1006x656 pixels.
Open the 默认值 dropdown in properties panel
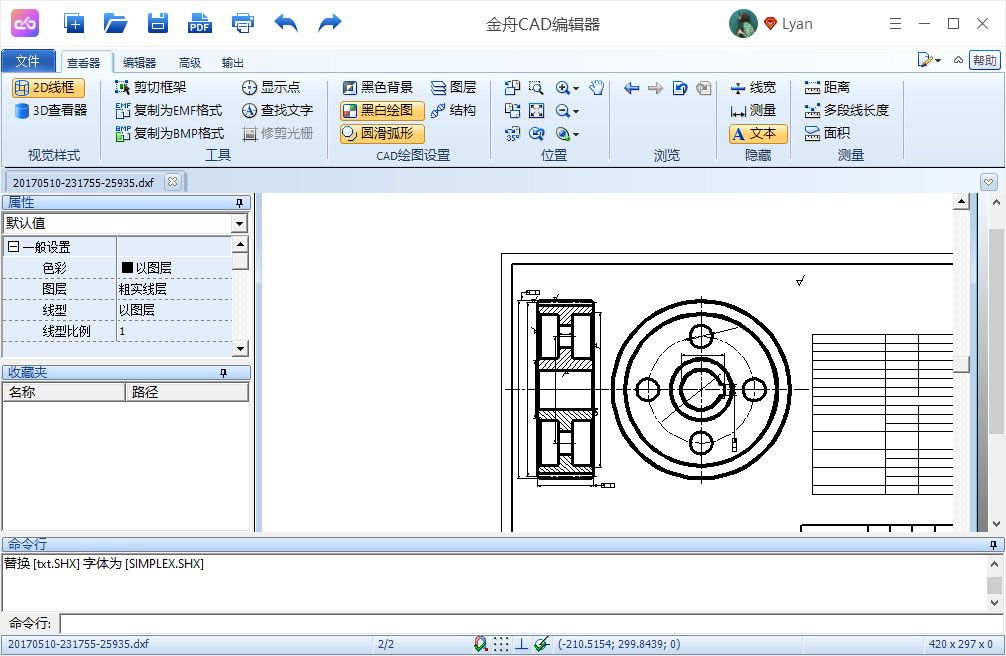[240, 223]
